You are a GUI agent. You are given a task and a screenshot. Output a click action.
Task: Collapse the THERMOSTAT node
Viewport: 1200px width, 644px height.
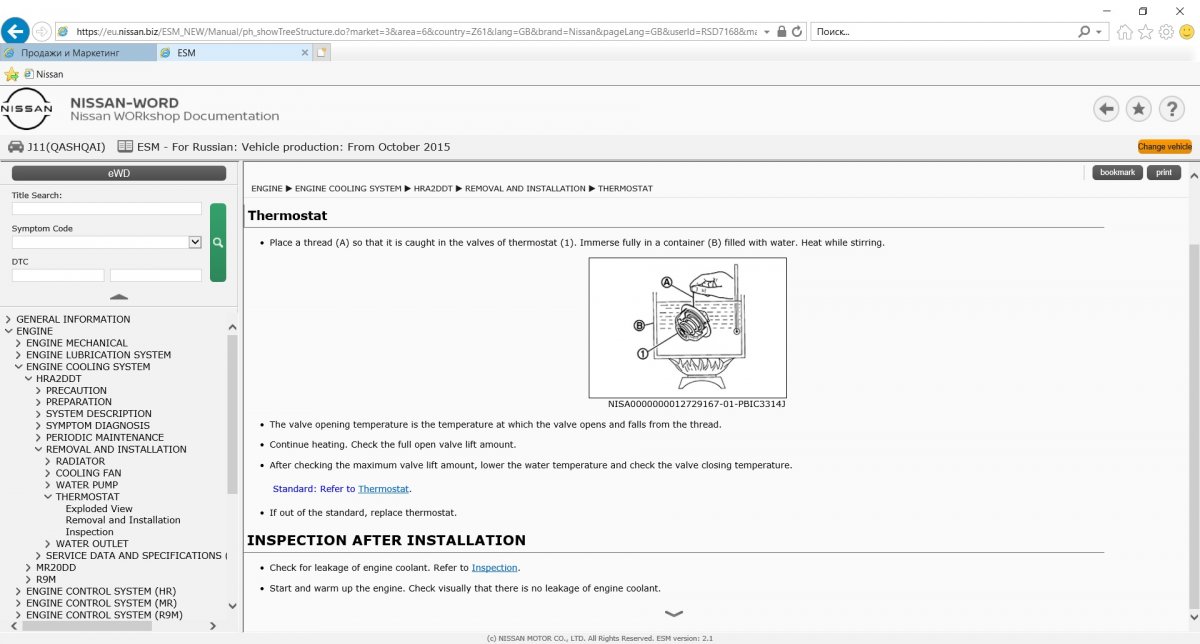coord(48,497)
